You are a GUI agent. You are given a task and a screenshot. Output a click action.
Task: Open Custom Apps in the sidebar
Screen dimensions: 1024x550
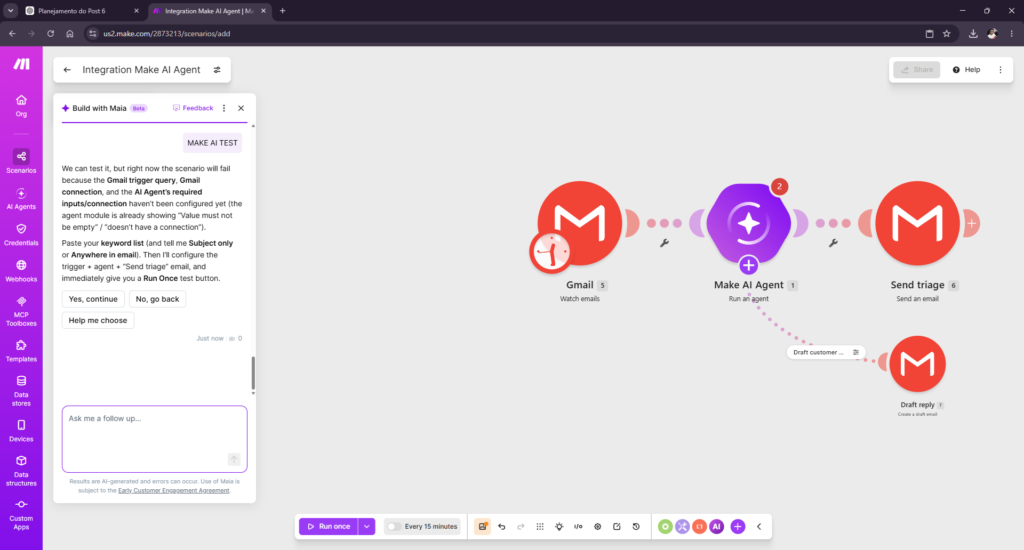[x=21, y=515]
